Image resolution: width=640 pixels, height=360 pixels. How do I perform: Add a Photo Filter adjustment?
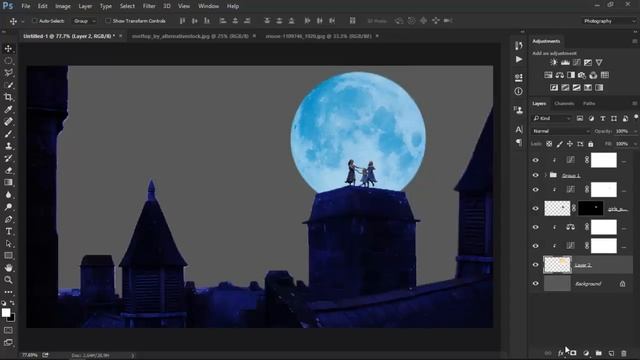point(582,75)
